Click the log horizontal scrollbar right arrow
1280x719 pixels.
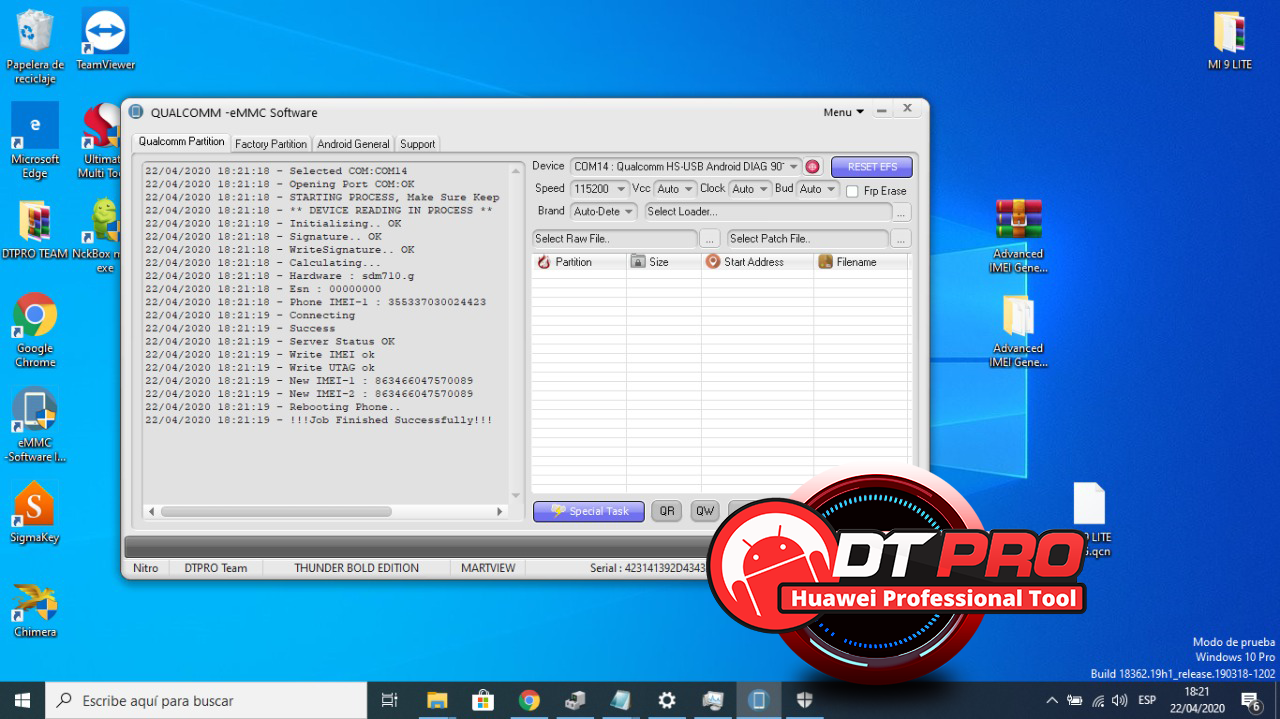500,511
